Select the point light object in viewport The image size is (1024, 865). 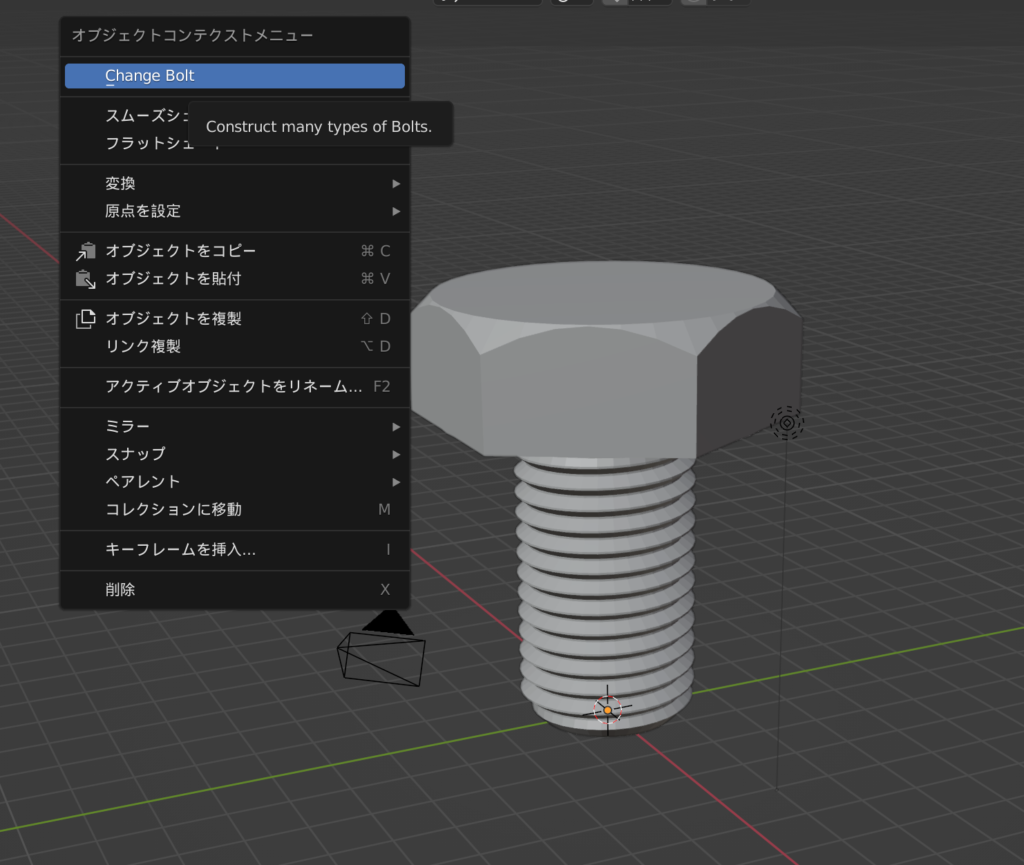tap(787, 423)
